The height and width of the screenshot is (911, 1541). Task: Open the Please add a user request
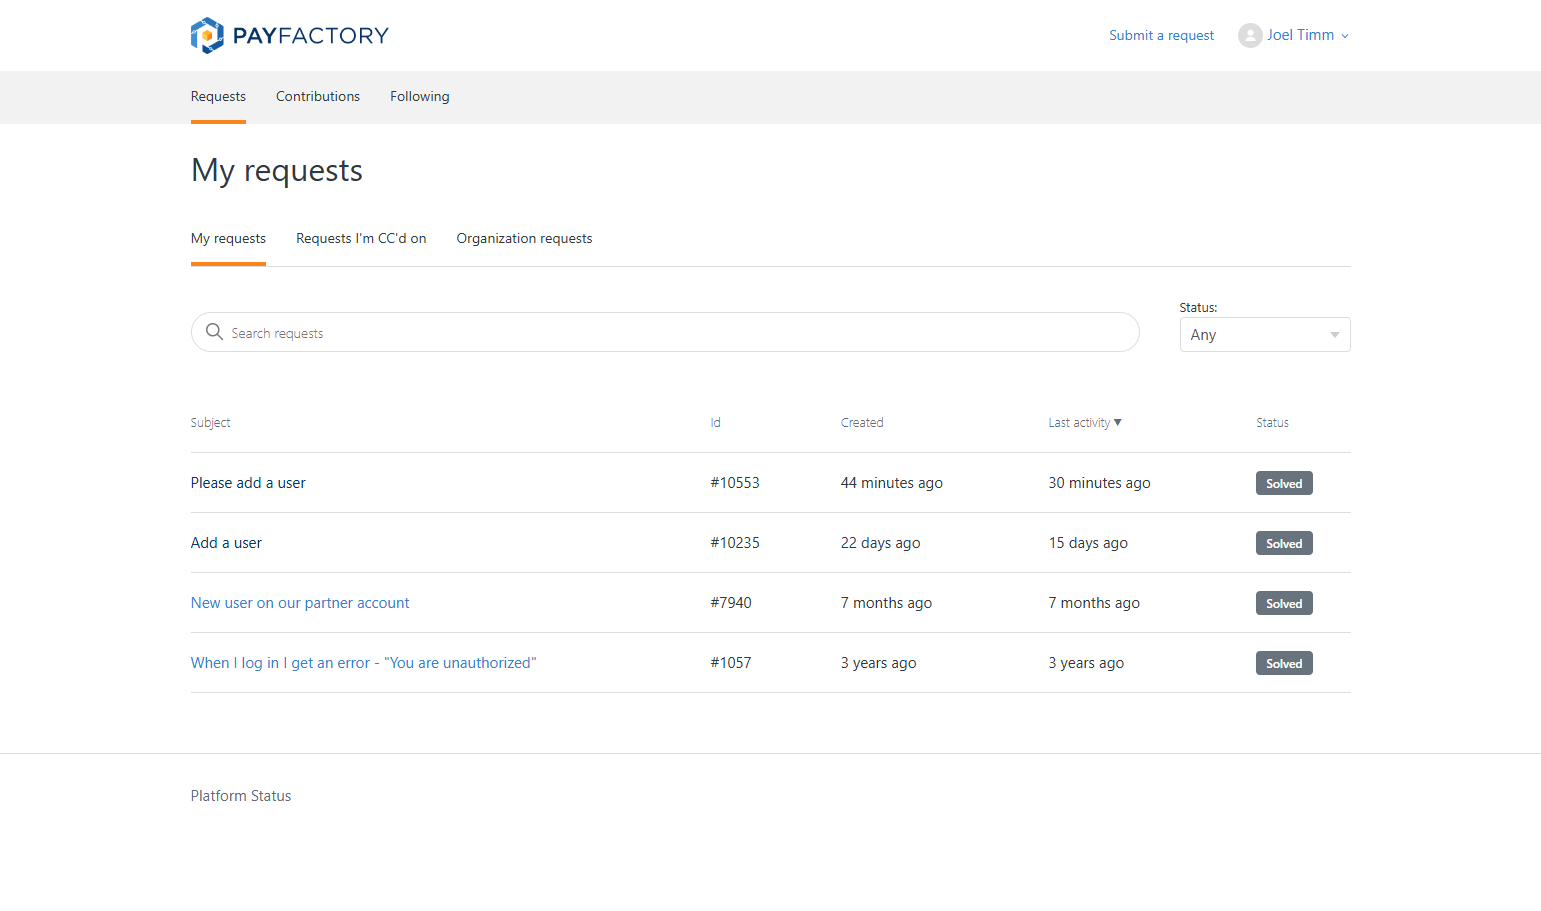pyautogui.click(x=248, y=483)
